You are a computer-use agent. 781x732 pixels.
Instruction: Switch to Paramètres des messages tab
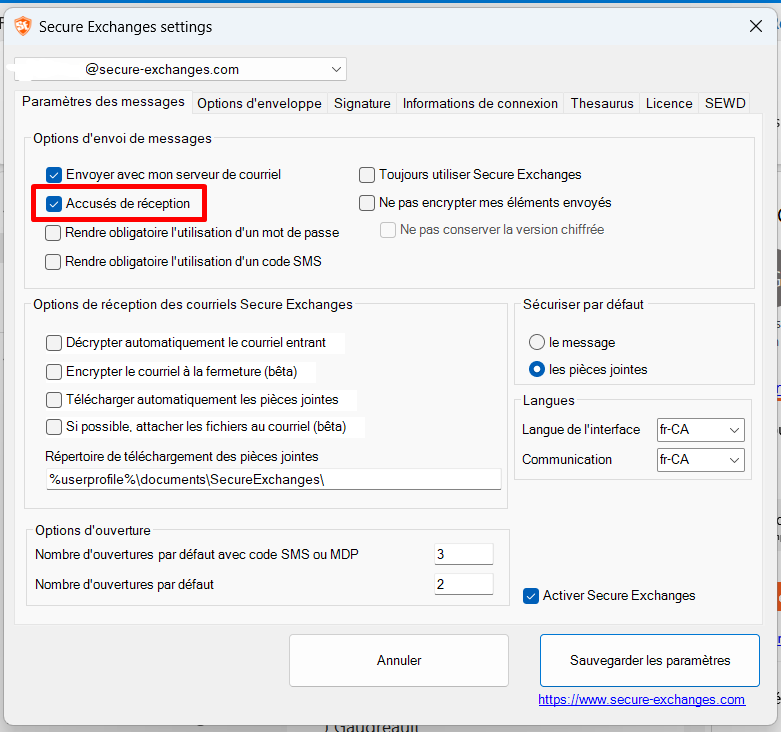pos(103,102)
